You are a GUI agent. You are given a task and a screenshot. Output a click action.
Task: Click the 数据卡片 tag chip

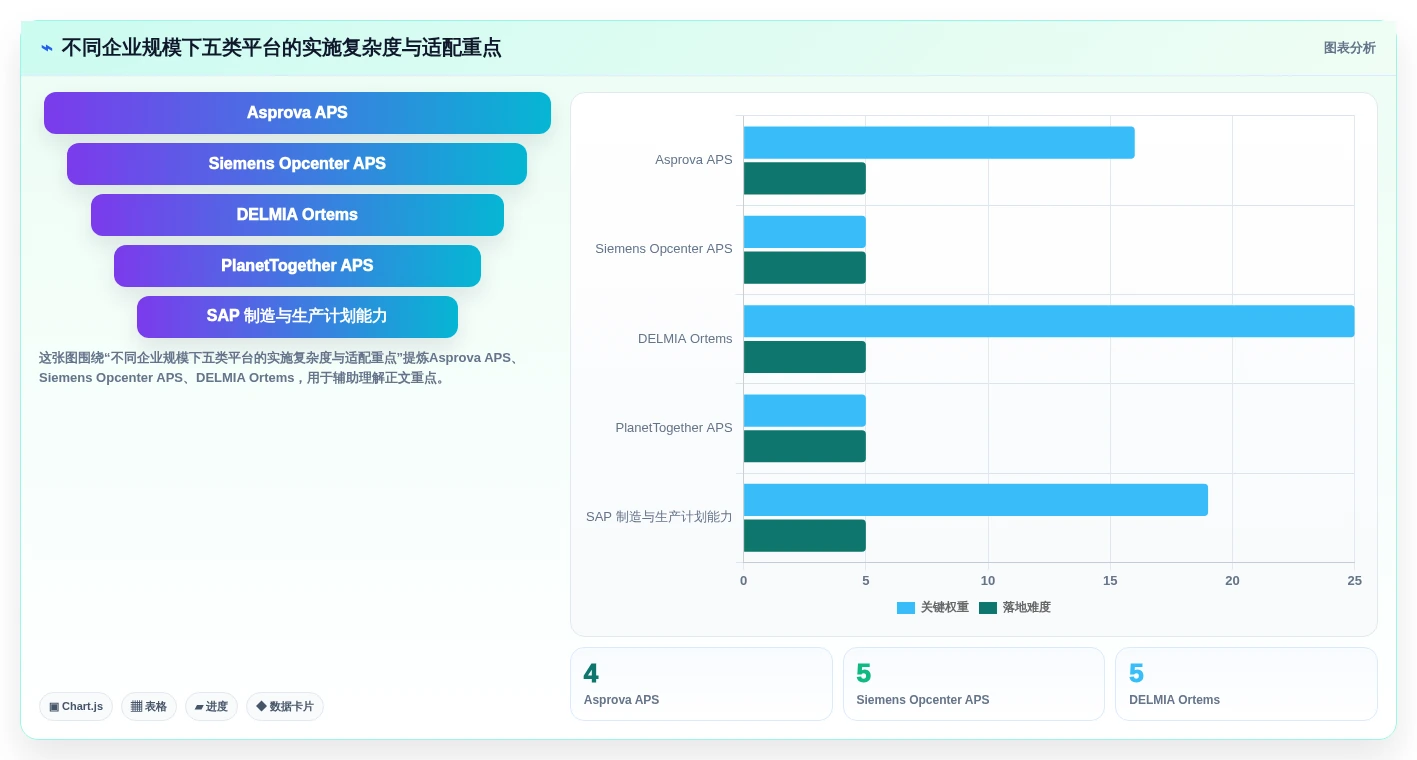pyautogui.click(x=285, y=707)
